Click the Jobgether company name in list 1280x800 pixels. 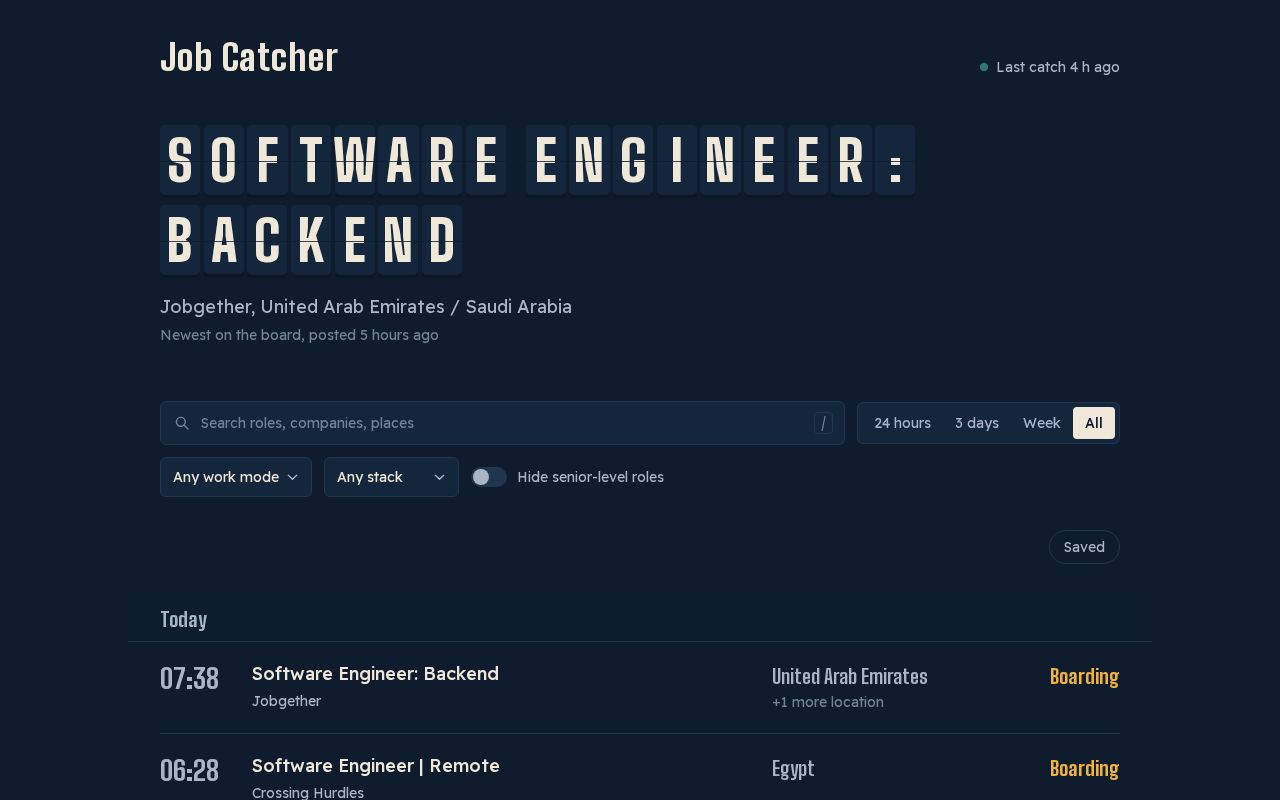click(286, 701)
